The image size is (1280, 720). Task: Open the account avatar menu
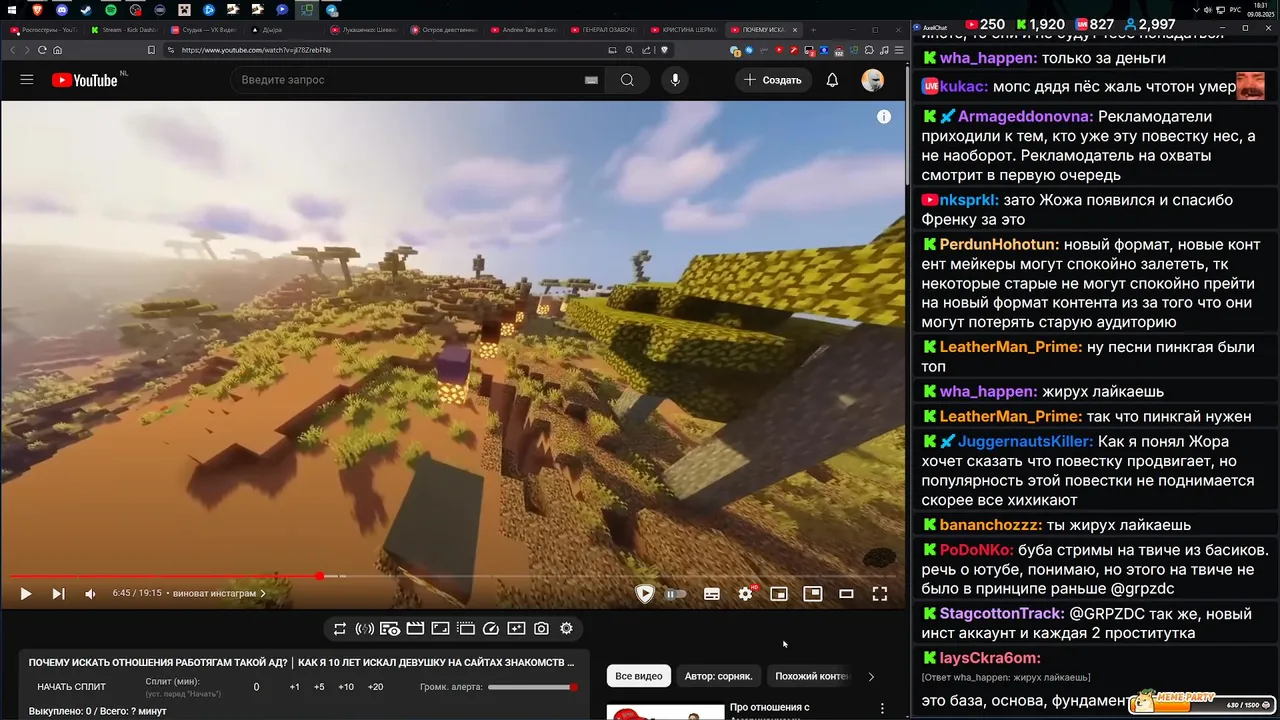[873, 80]
